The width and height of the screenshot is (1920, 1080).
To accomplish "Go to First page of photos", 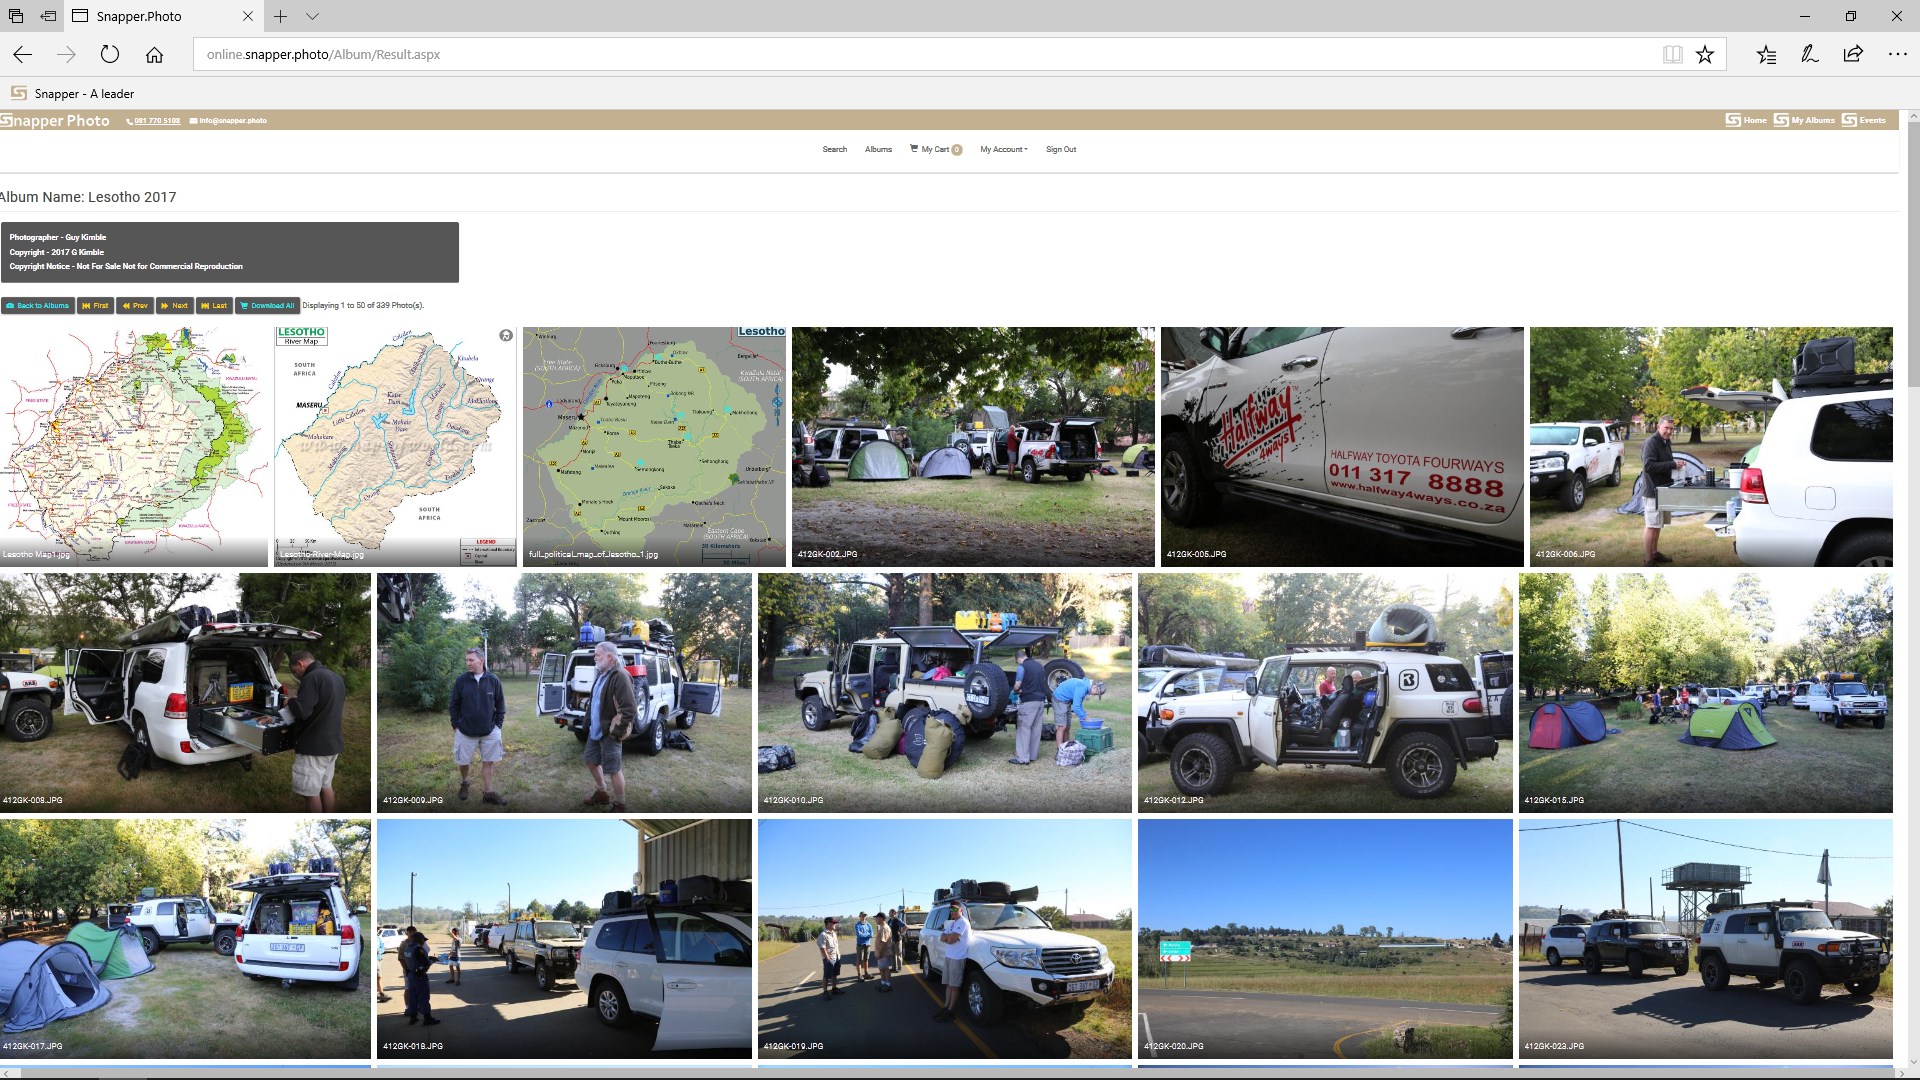I will pos(95,306).
